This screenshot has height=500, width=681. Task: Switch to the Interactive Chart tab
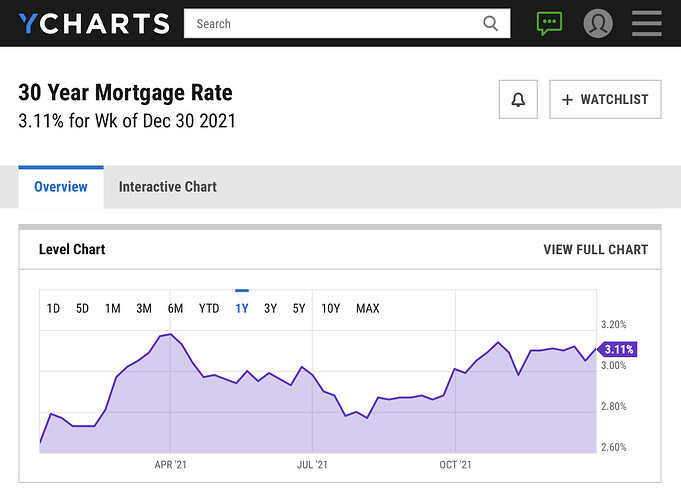[x=168, y=187]
